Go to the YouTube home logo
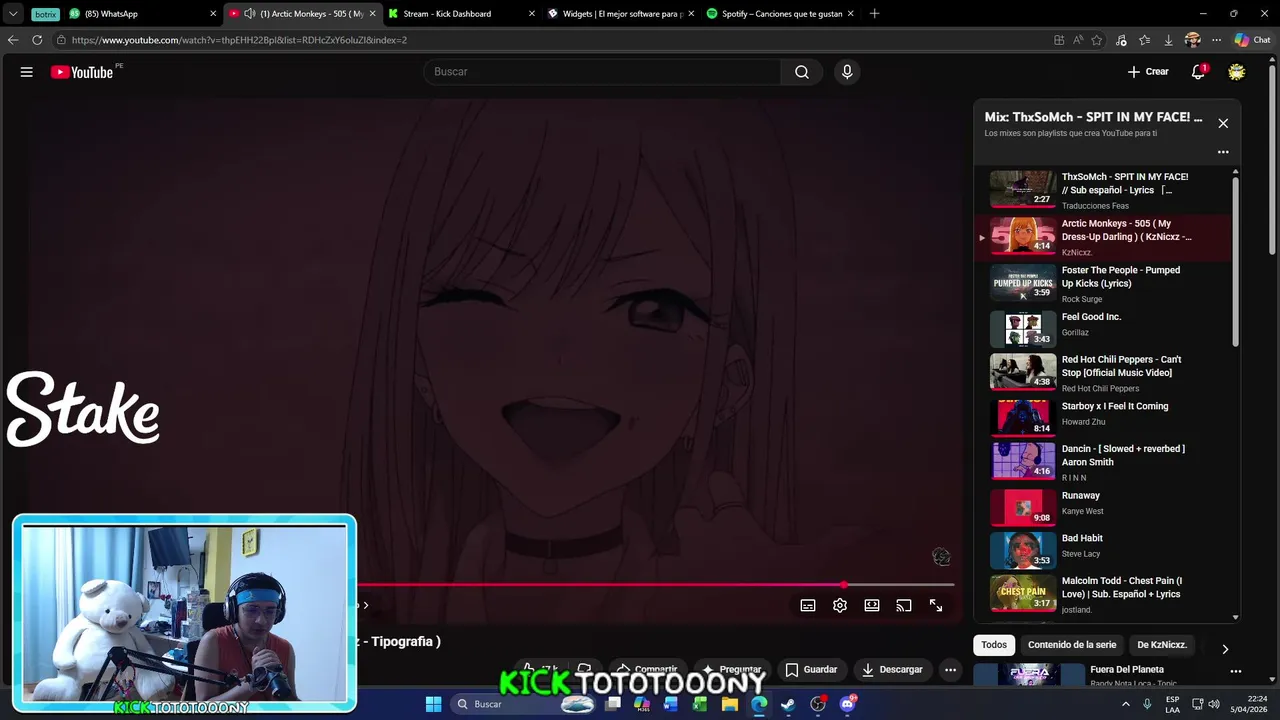The width and height of the screenshot is (1280, 720). tap(82, 72)
